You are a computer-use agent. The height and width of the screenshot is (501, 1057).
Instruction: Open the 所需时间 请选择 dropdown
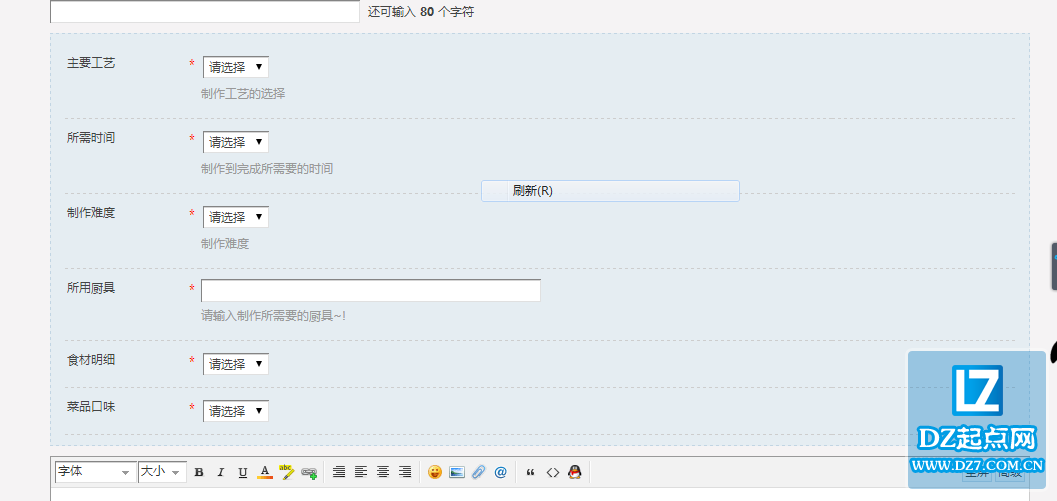235,142
